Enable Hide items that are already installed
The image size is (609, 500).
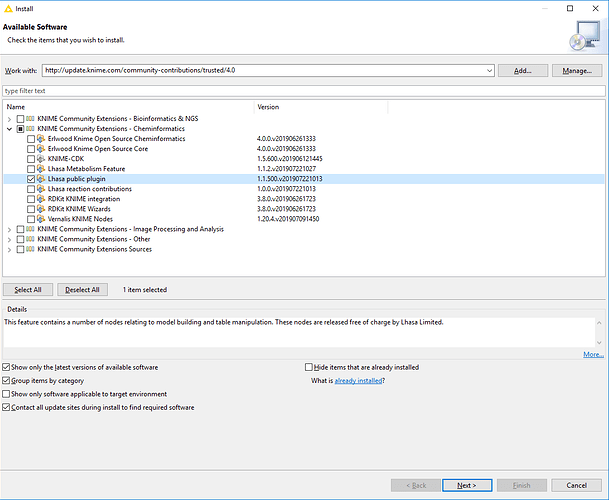click(x=308, y=367)
